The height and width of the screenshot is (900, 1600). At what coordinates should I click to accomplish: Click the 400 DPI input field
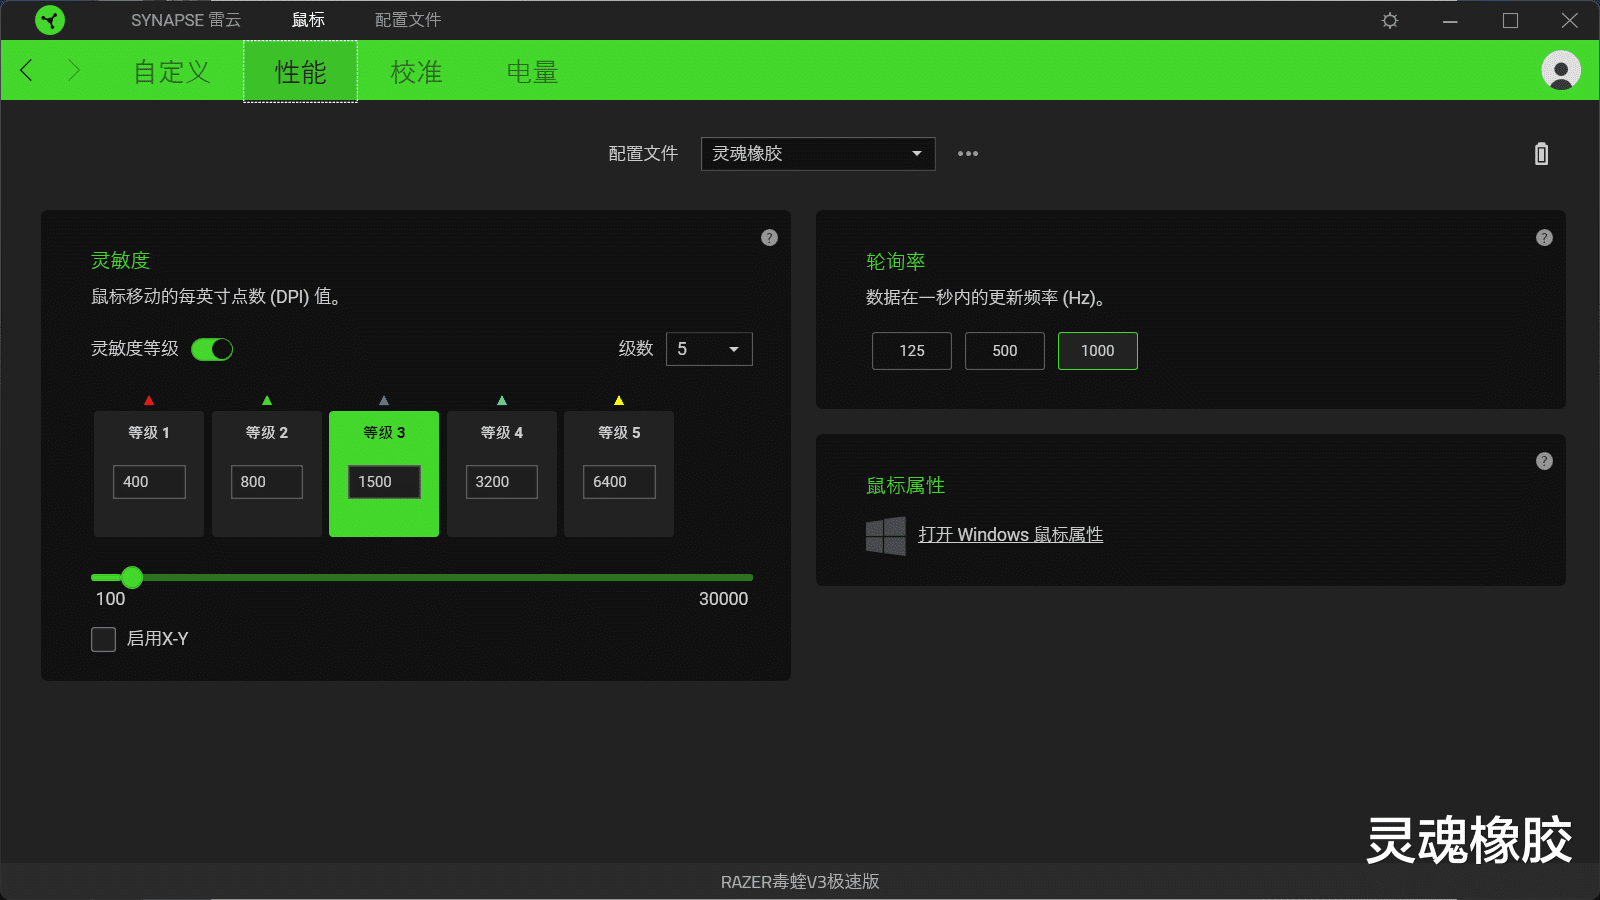click(149, 482)
